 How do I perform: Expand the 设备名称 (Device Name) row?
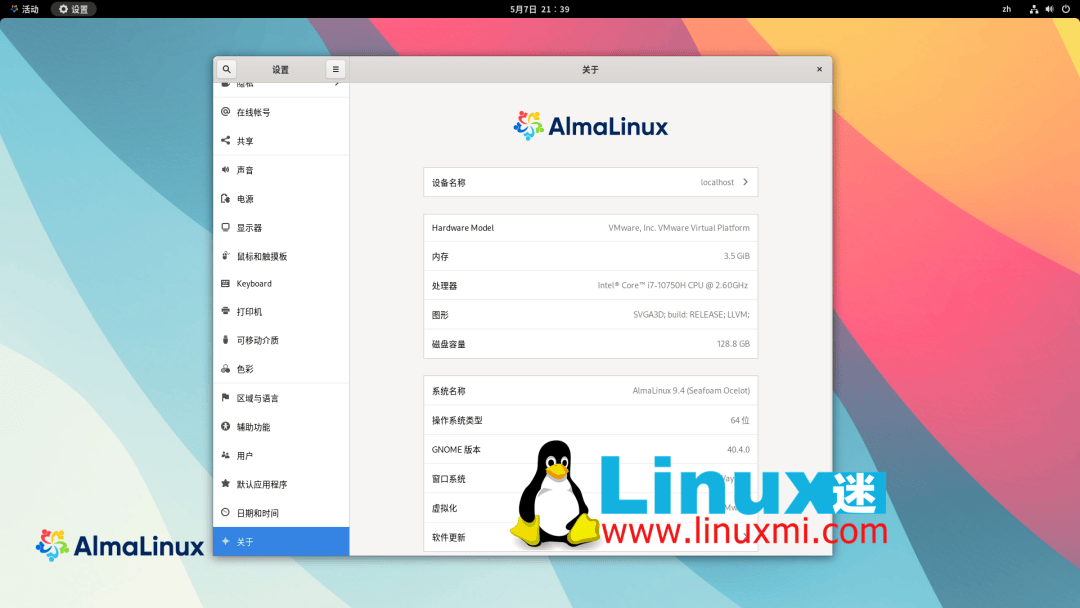[x=590, y=182]
